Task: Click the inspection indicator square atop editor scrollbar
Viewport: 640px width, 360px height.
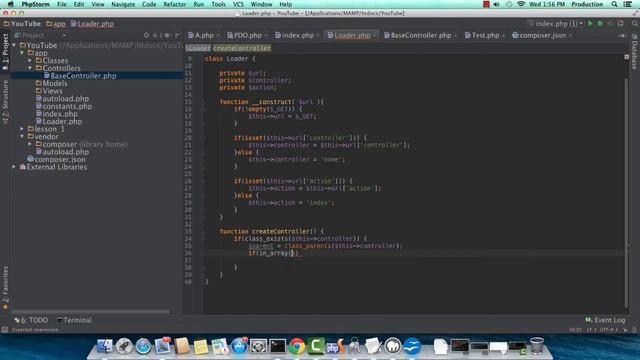Action: click(627, 57)
